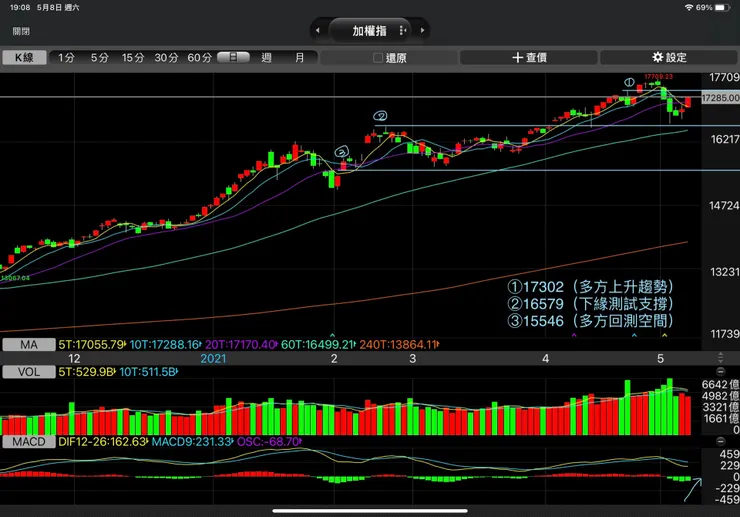
Task: Tap the 16217 price axis label
Action: point(724,139)
